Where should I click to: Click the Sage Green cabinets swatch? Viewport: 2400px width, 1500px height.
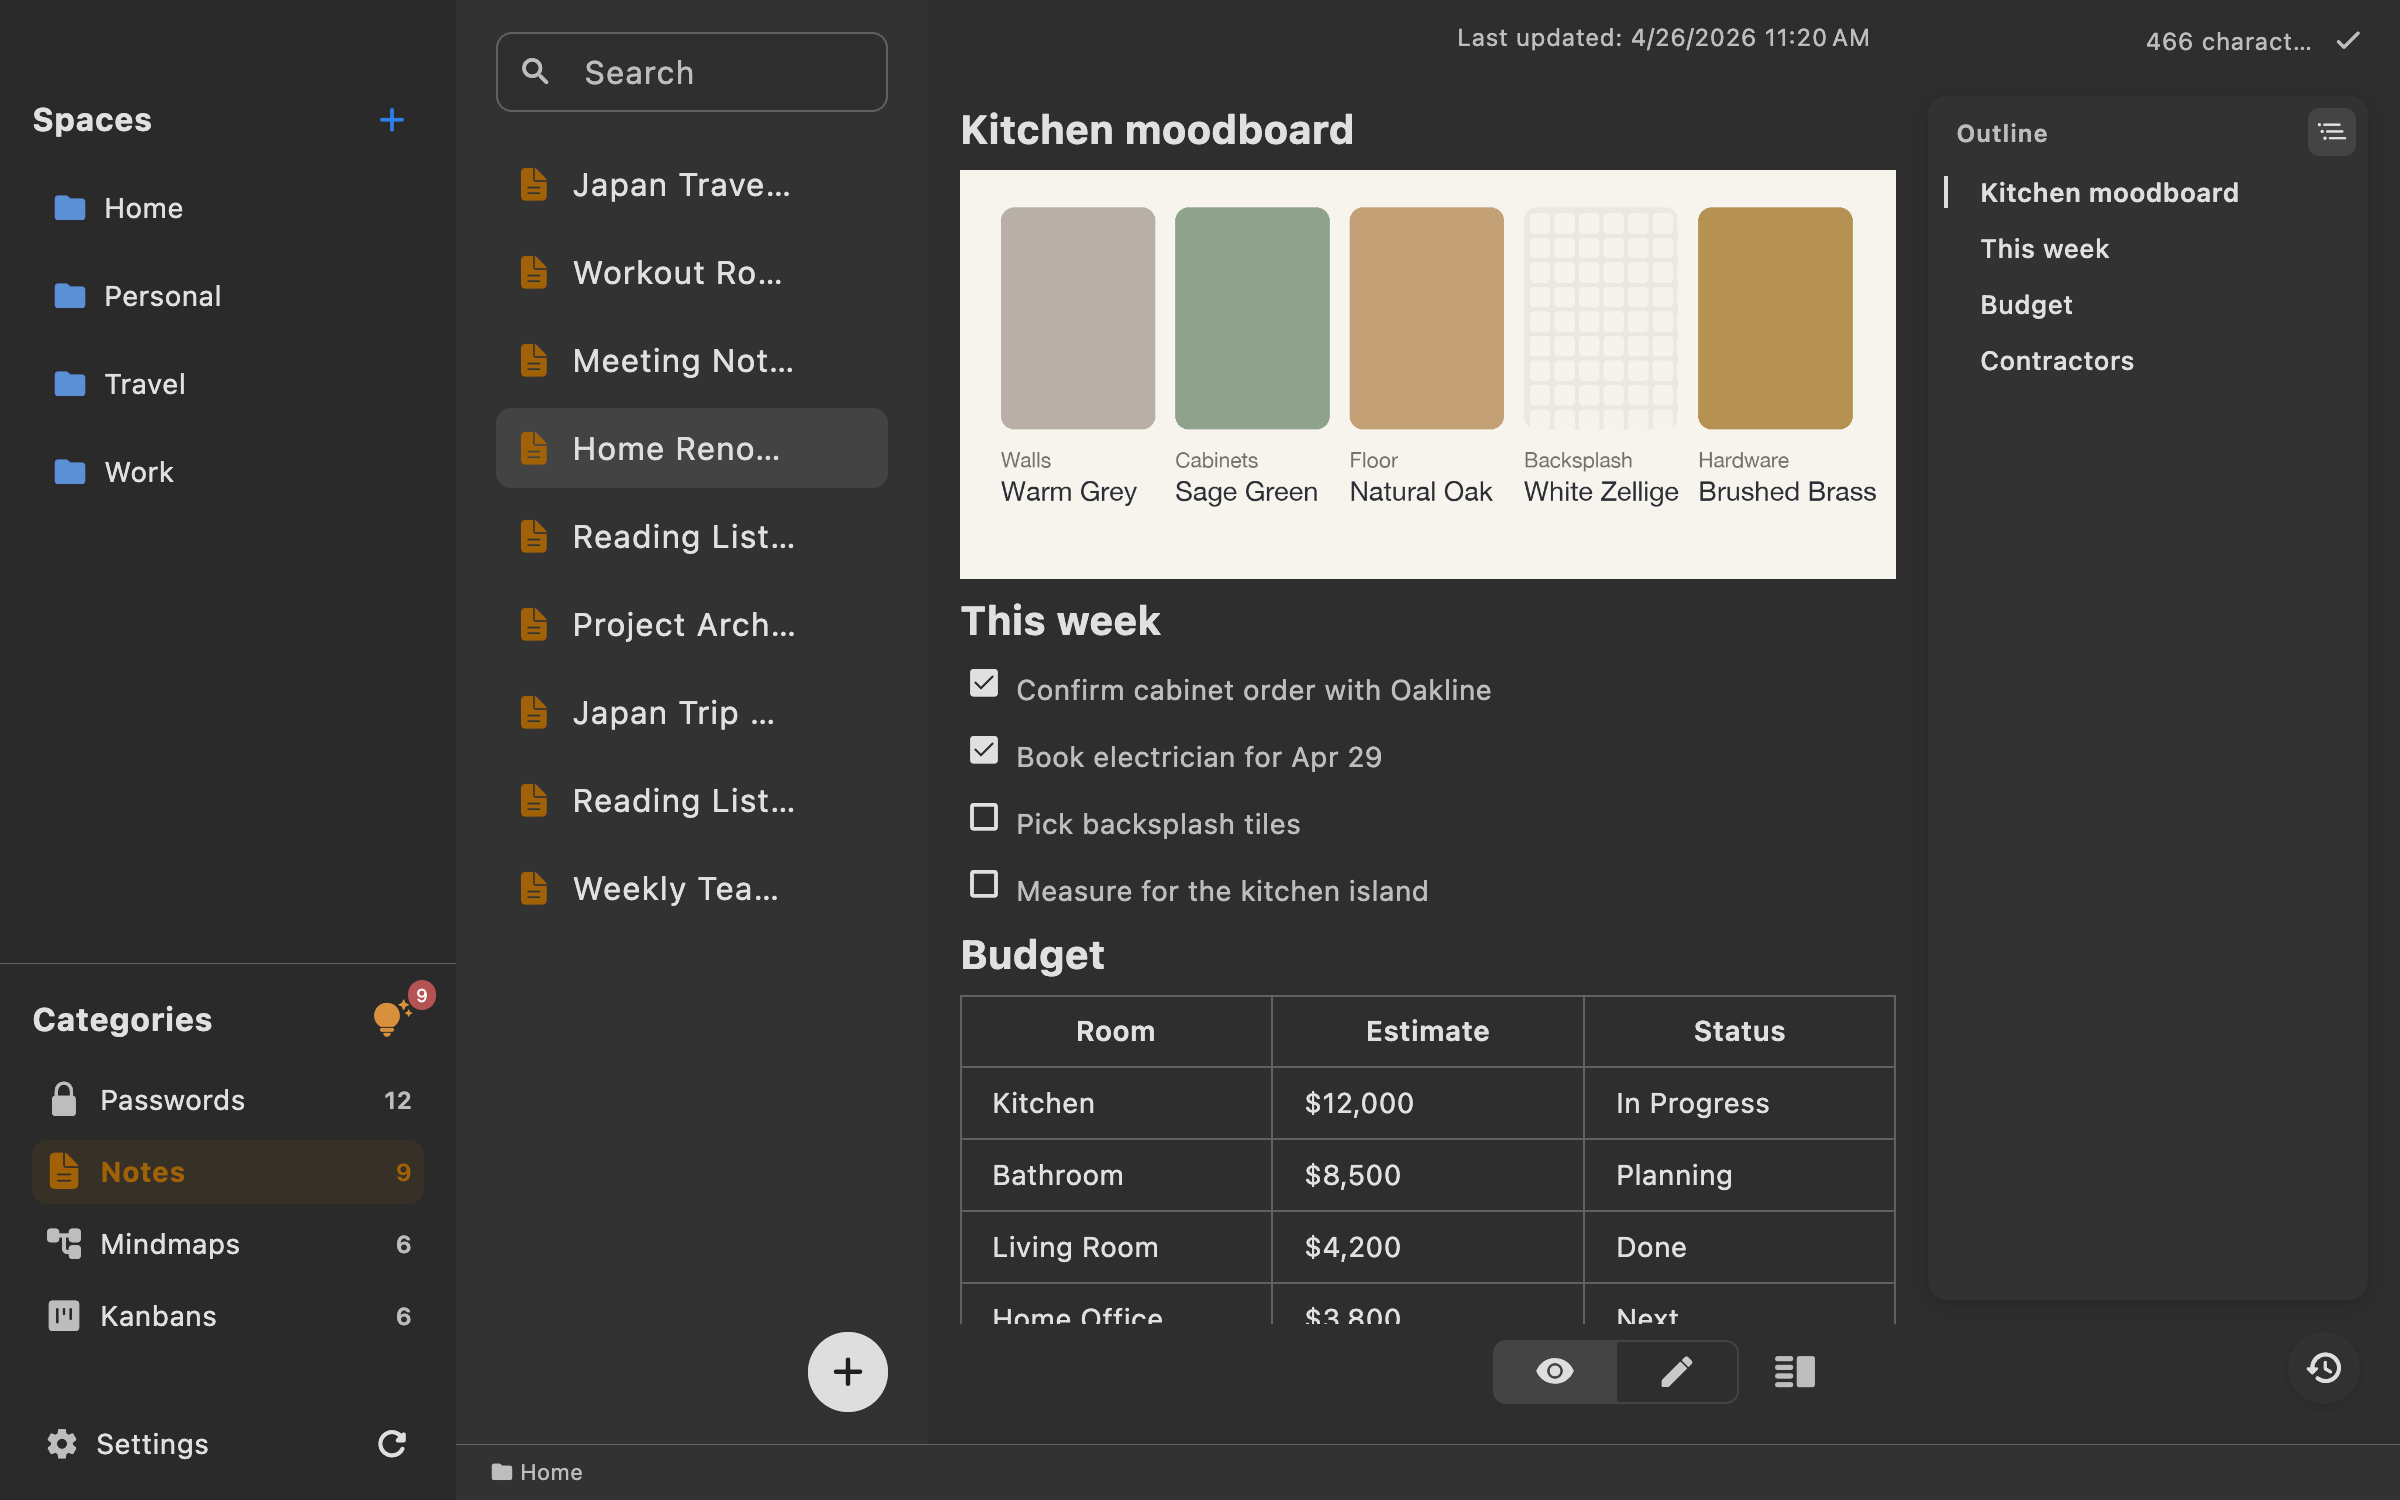(x=1251, y=318)
